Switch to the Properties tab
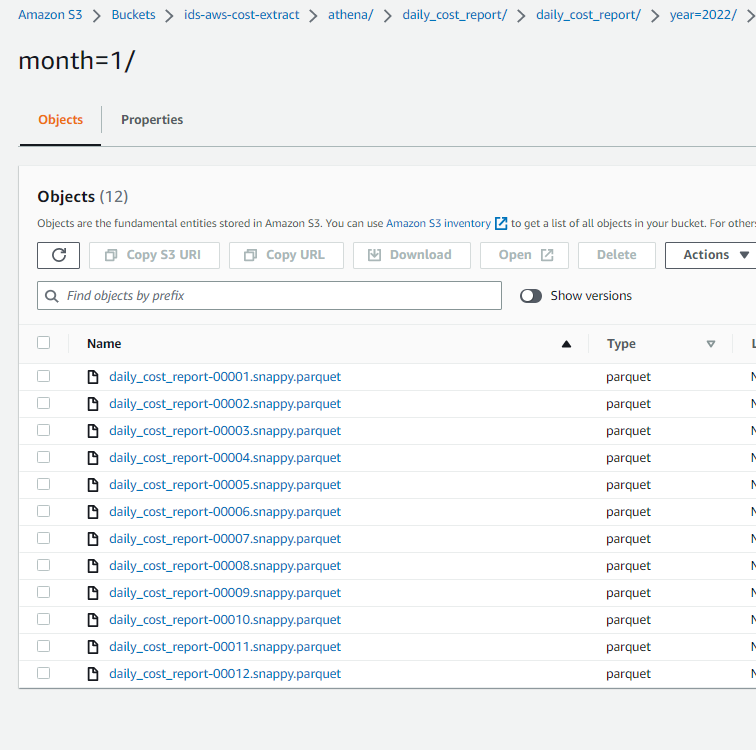Screen dimensions: 756x750 152,120
